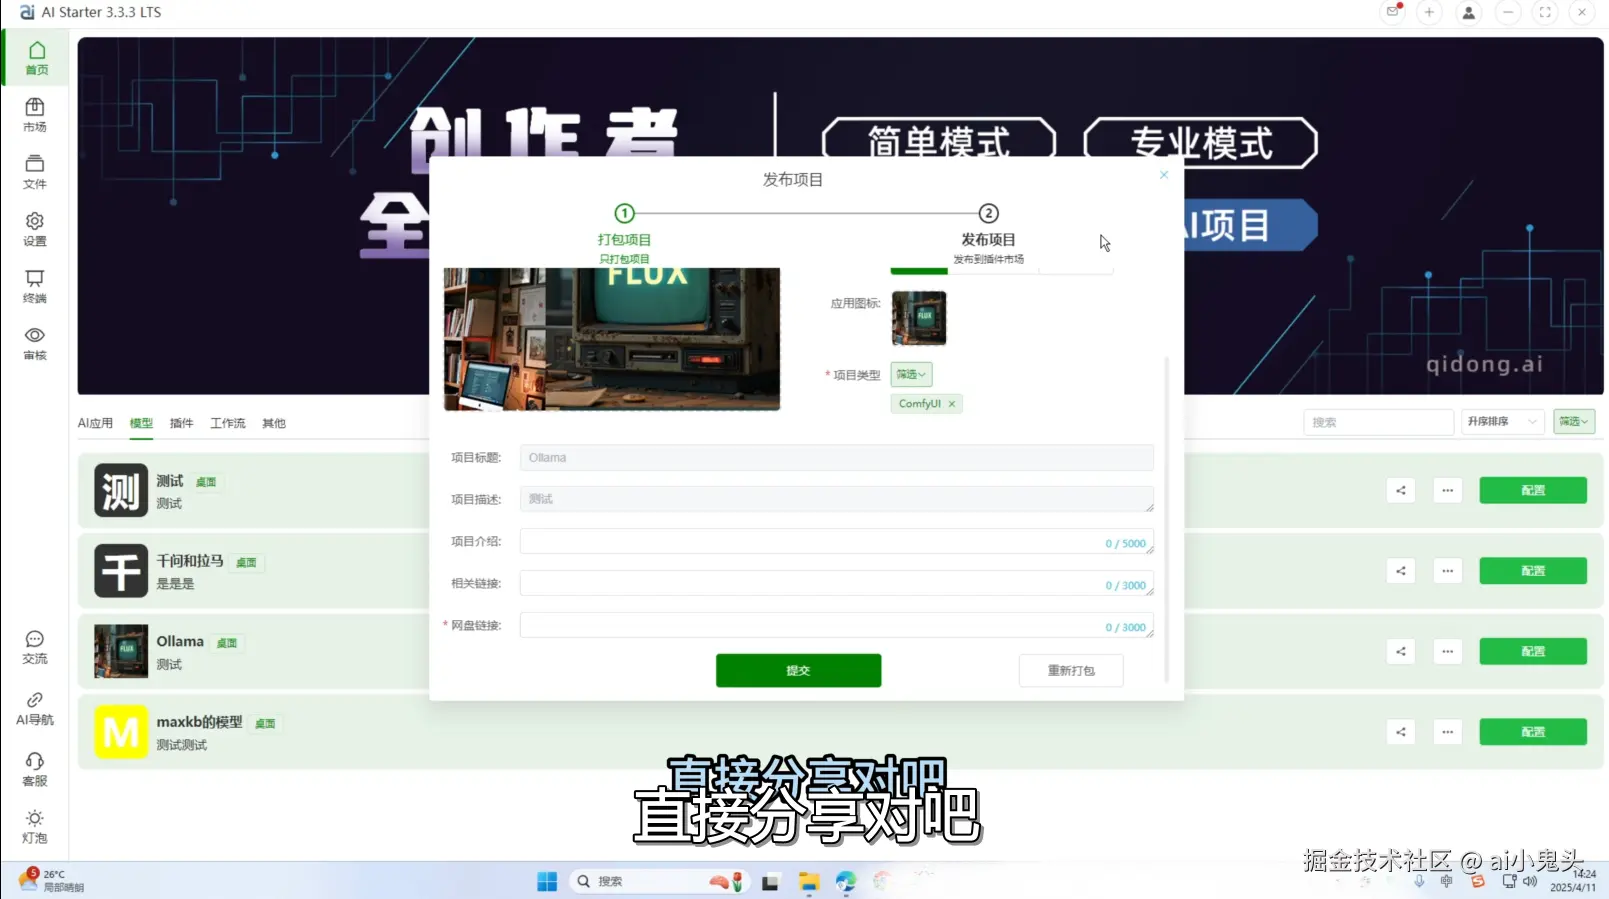Close the 发布项目 dialog

(x=1164, y=175)
